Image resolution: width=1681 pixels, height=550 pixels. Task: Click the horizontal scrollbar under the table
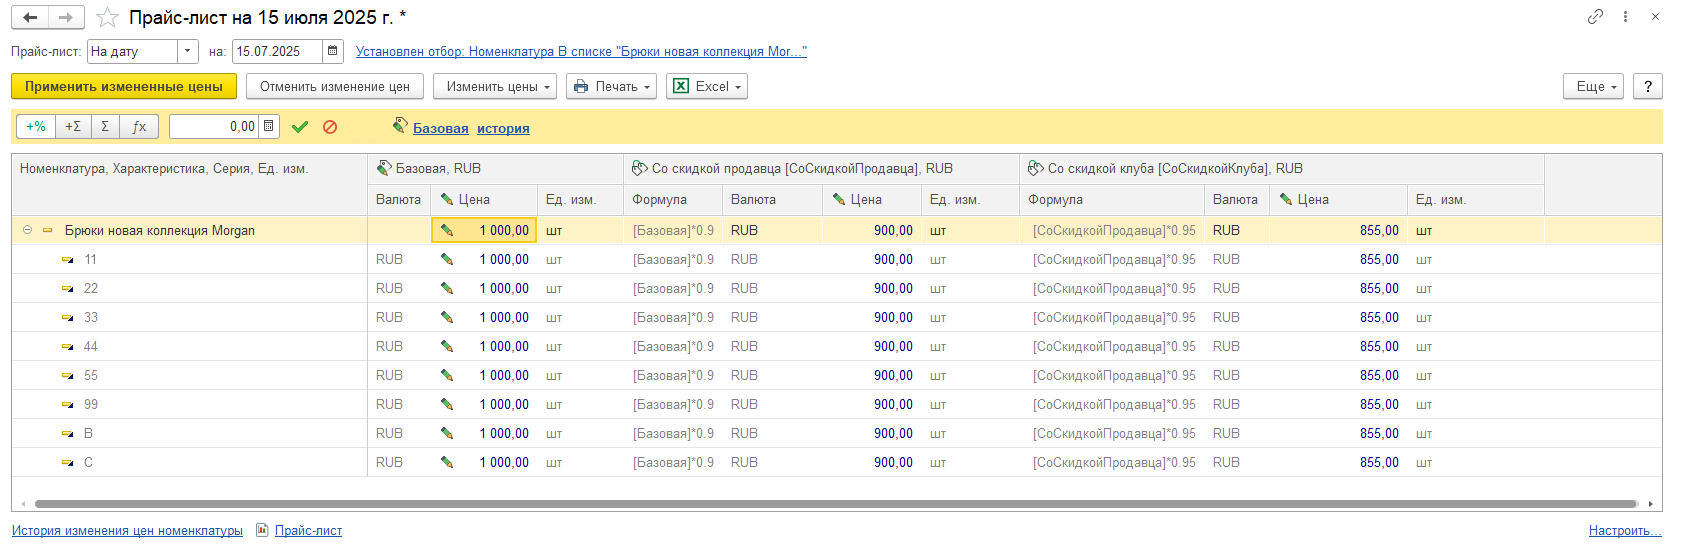click(835, 504)
